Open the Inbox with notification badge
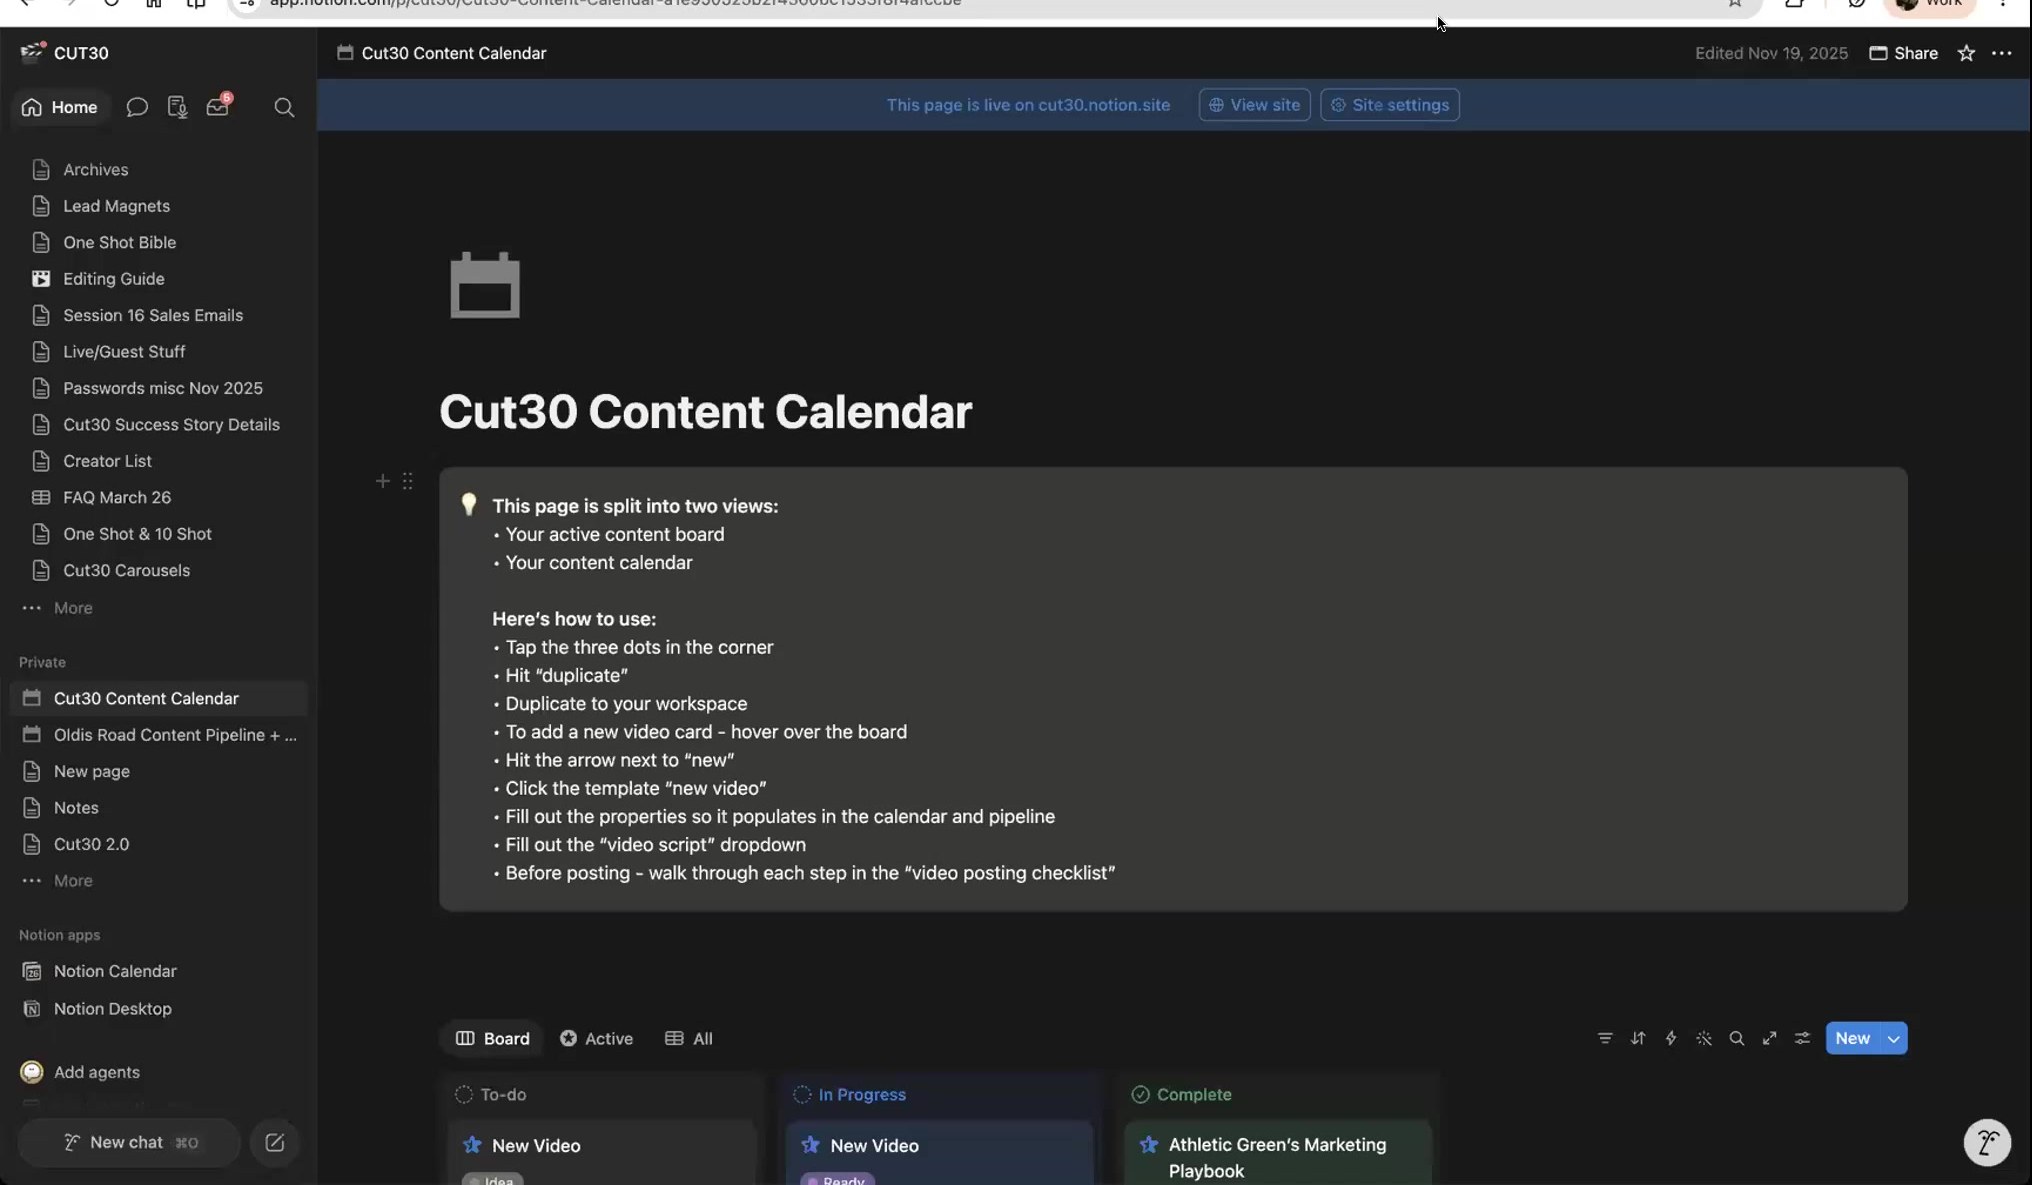Viewport: 2032px width, 1185px height. click(x=218, y=106)
